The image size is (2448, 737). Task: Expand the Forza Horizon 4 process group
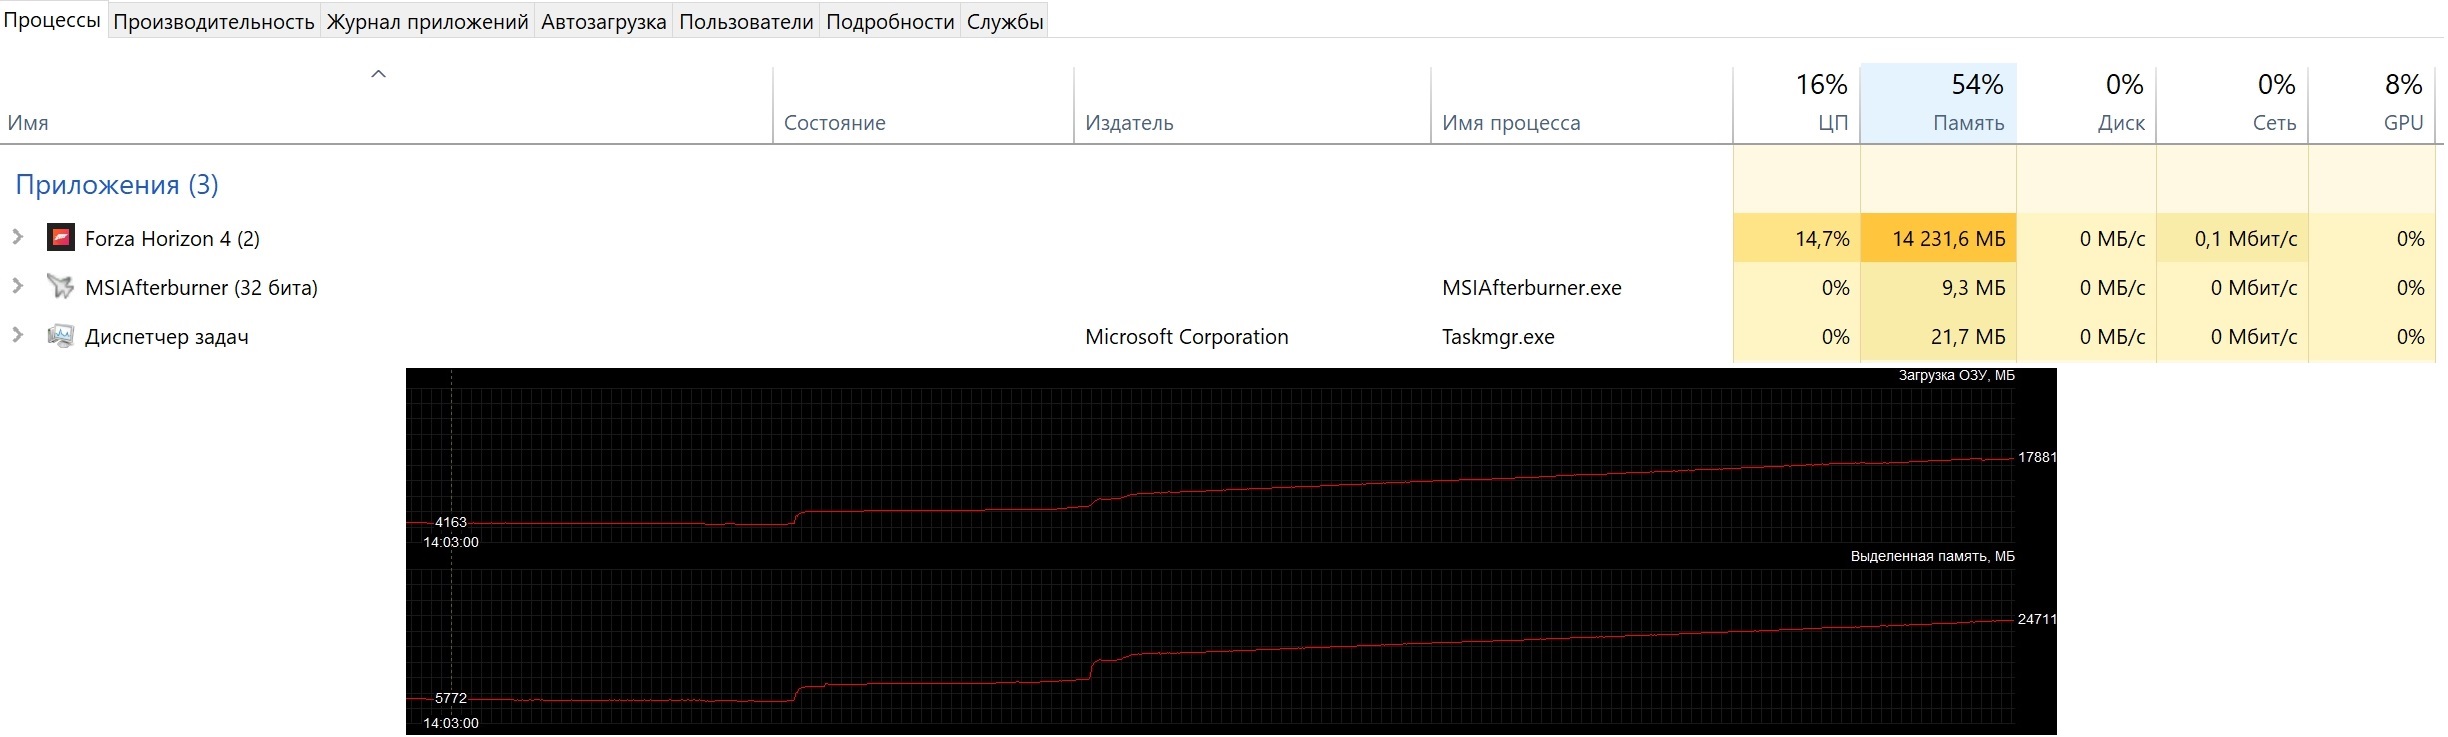[17, 237]
